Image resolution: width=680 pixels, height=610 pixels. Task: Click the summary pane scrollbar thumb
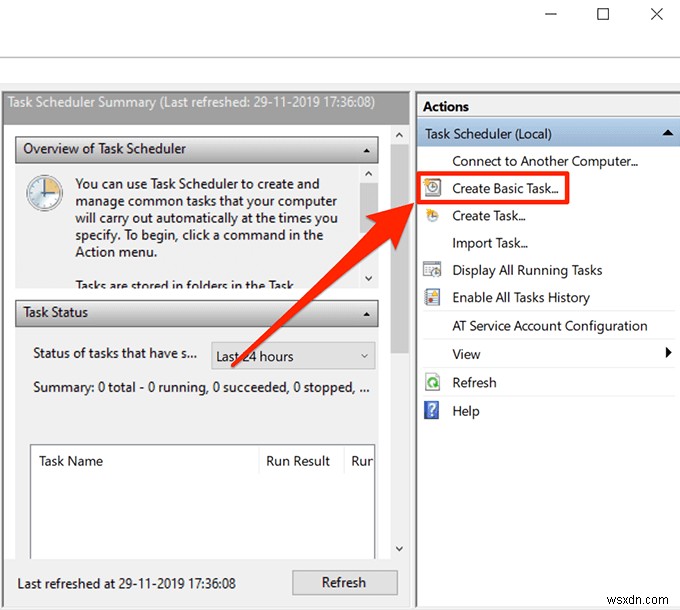tap(399, 249)
